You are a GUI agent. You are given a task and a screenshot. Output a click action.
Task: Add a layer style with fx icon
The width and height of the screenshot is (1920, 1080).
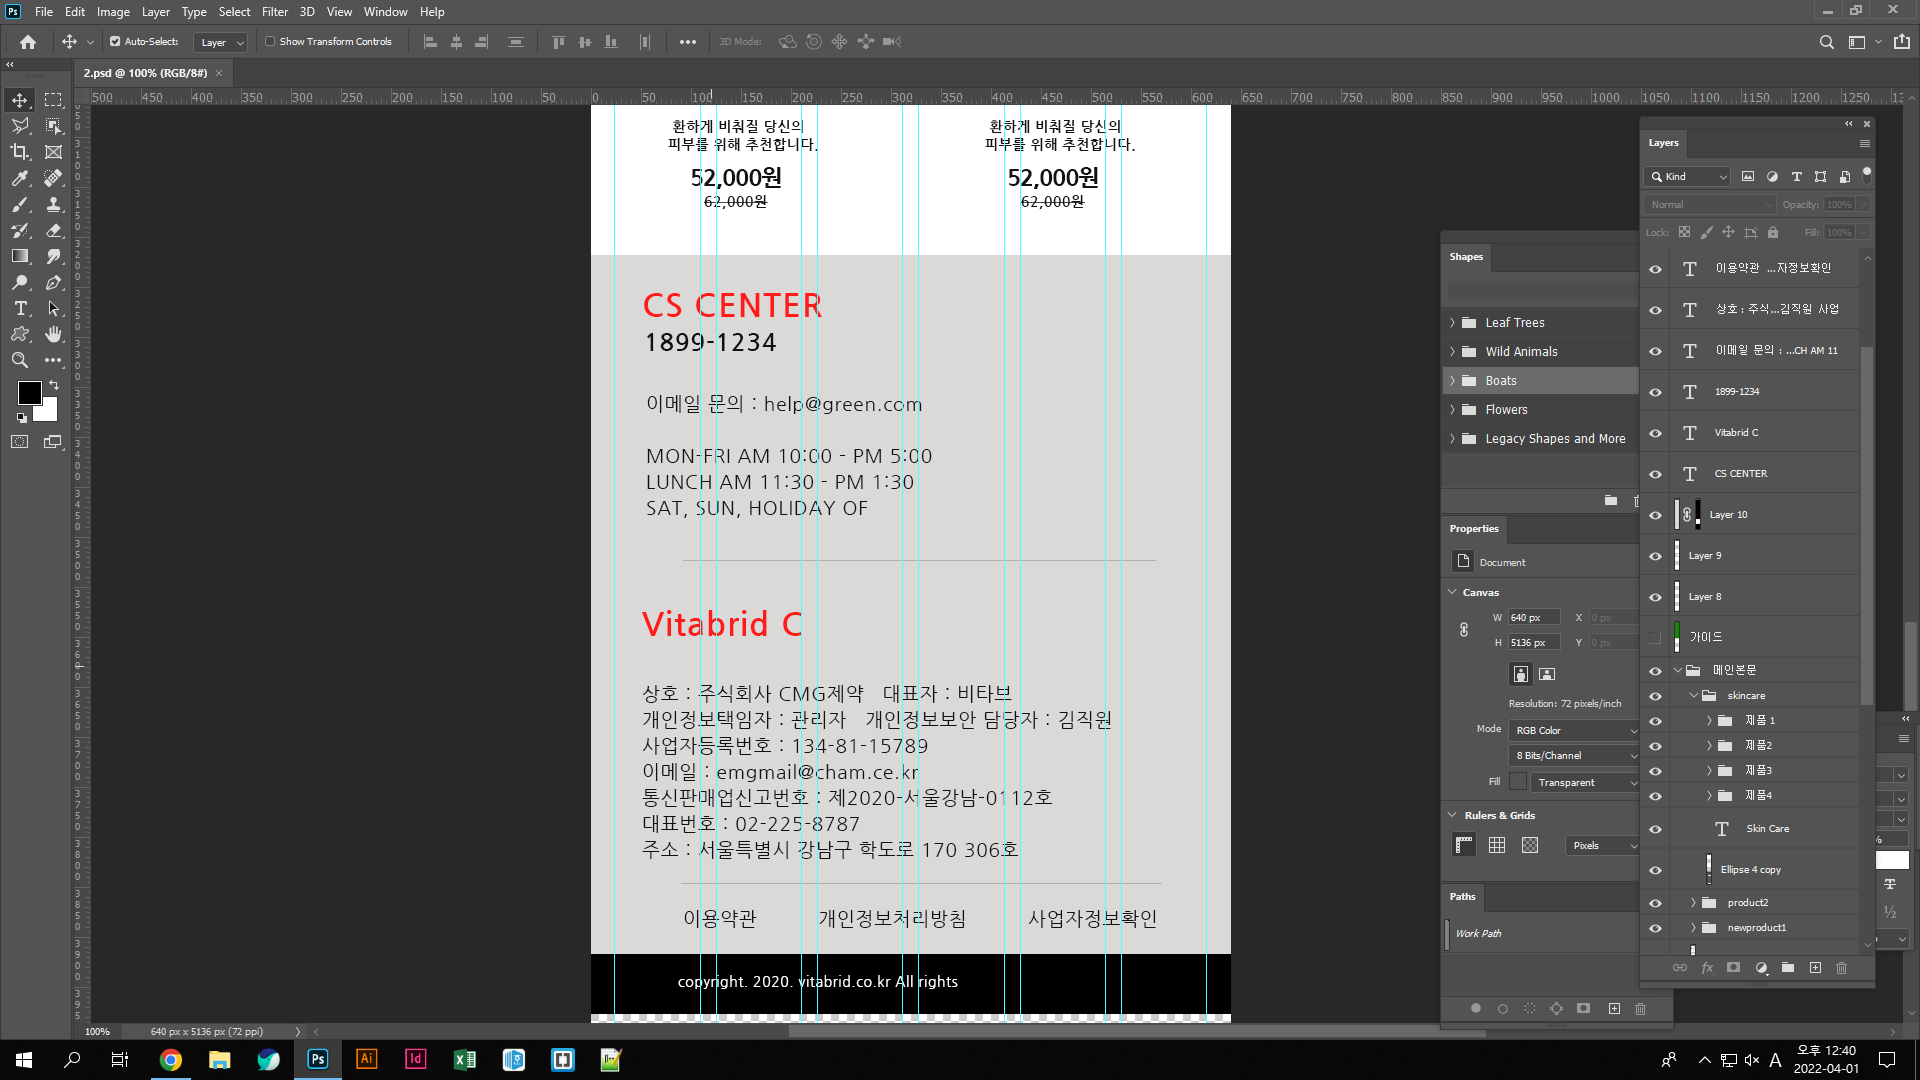tap(1707, 968)
